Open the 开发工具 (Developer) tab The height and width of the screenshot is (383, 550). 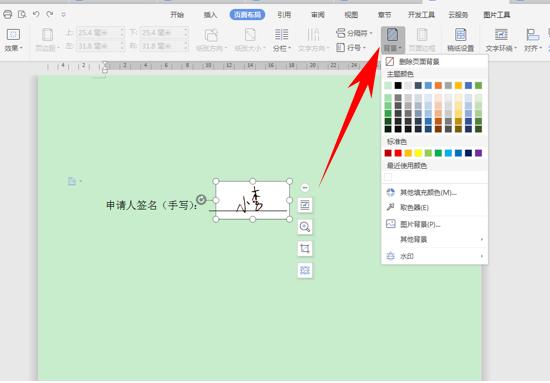coord(421,15)
